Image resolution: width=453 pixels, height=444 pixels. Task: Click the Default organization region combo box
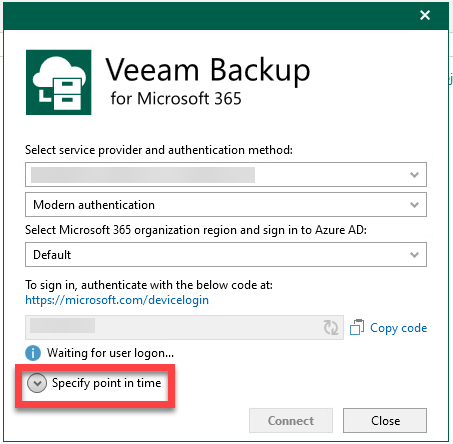click(x=226, y=255)
